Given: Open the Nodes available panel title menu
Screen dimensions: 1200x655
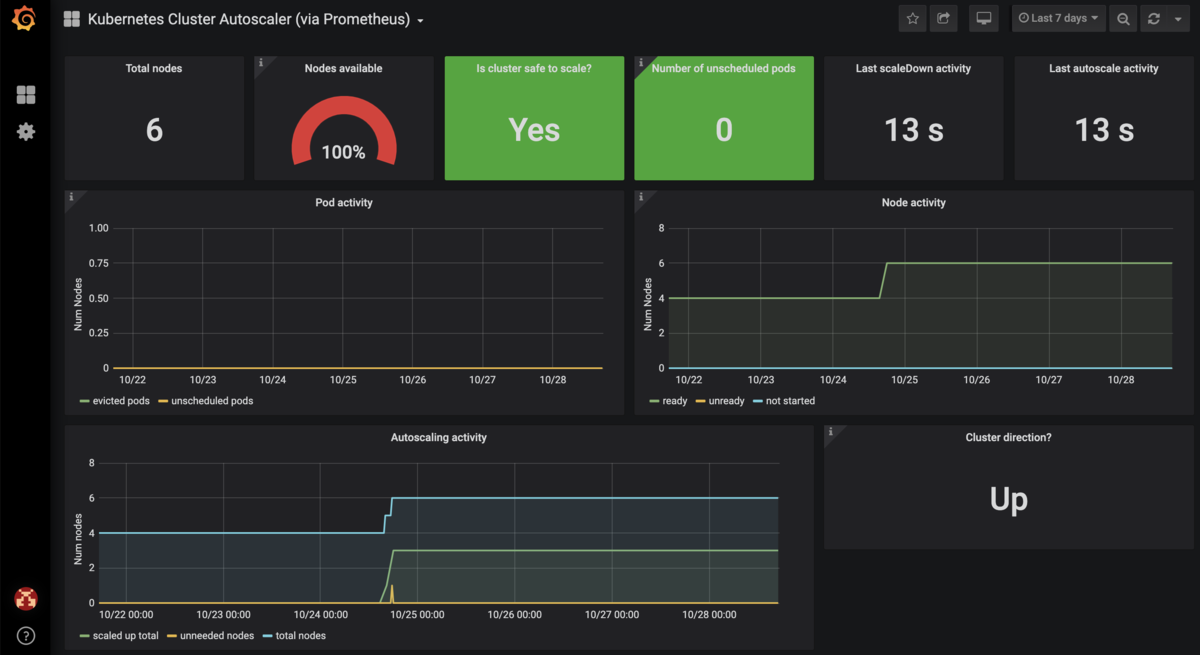Looking at the screenshot, I should (344, 69).
